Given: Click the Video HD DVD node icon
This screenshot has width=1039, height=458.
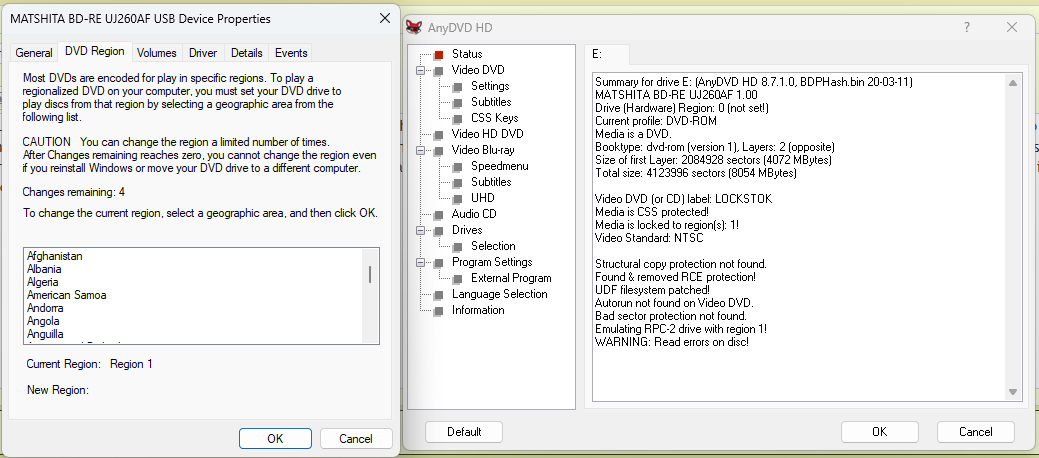Looking at the screenshot, I should (438, 134).
